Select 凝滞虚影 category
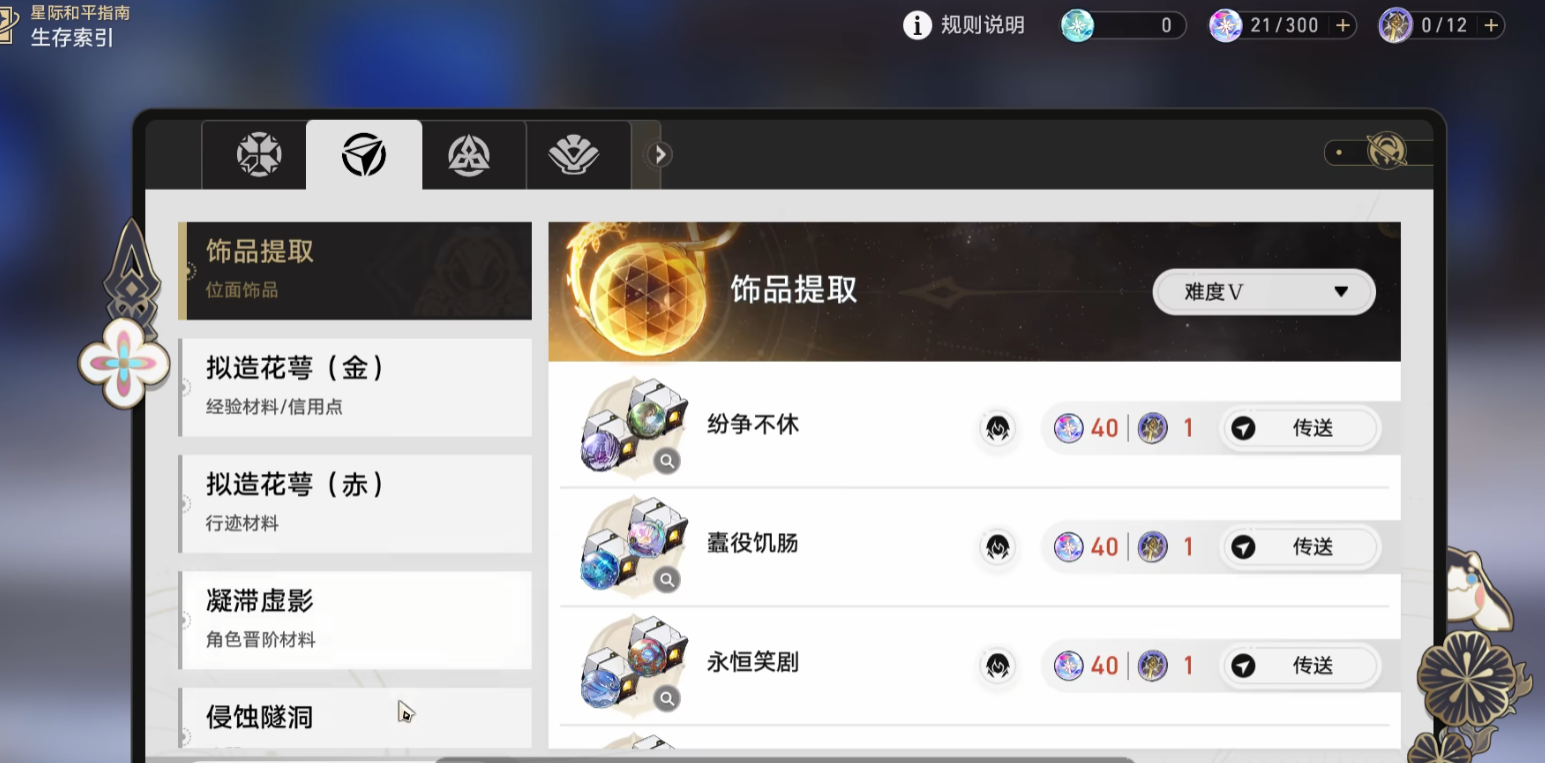The width and height of the screenshot is (1545, 763). [x=355, y=620]
